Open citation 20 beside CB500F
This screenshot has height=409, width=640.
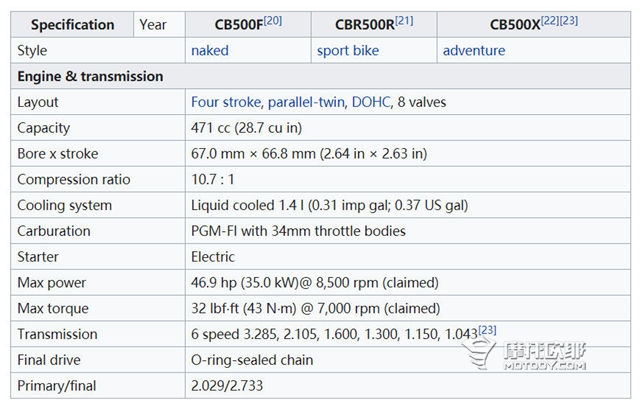pyautogui.click(x=273, y=20)
